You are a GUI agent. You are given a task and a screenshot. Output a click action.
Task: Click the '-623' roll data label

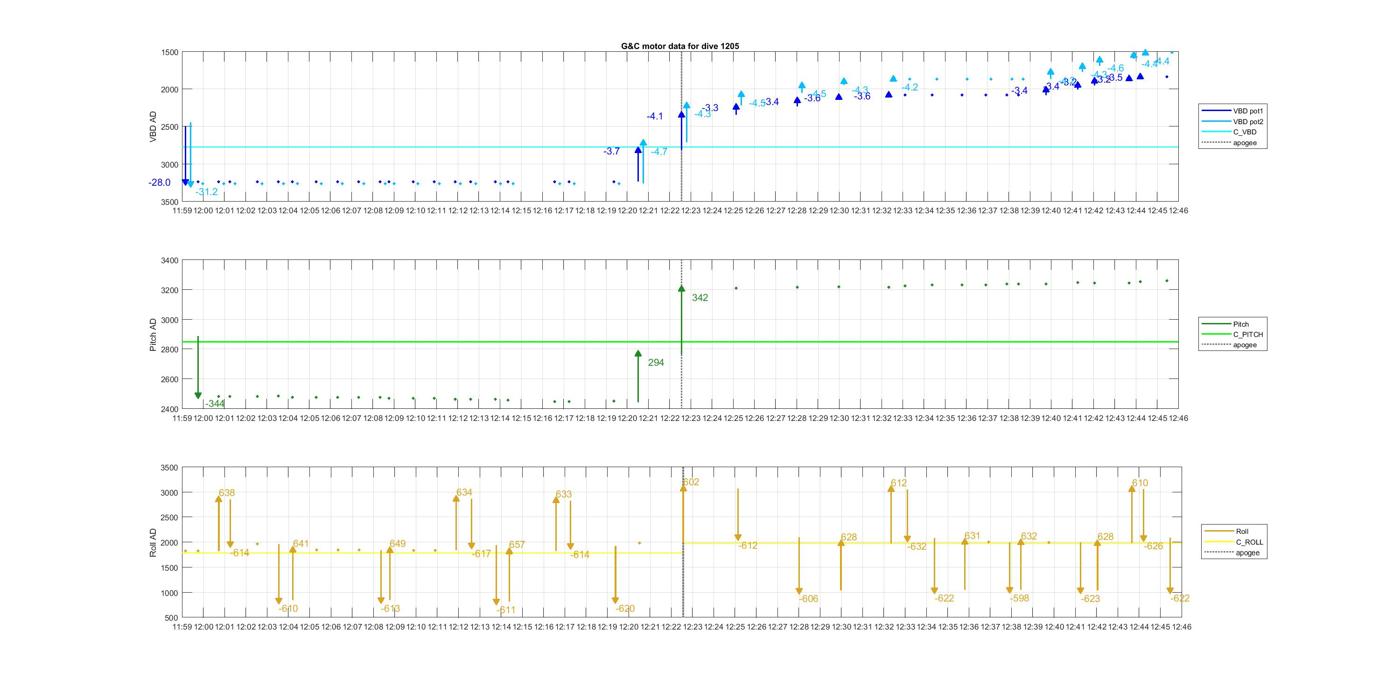coord(1090,599)
